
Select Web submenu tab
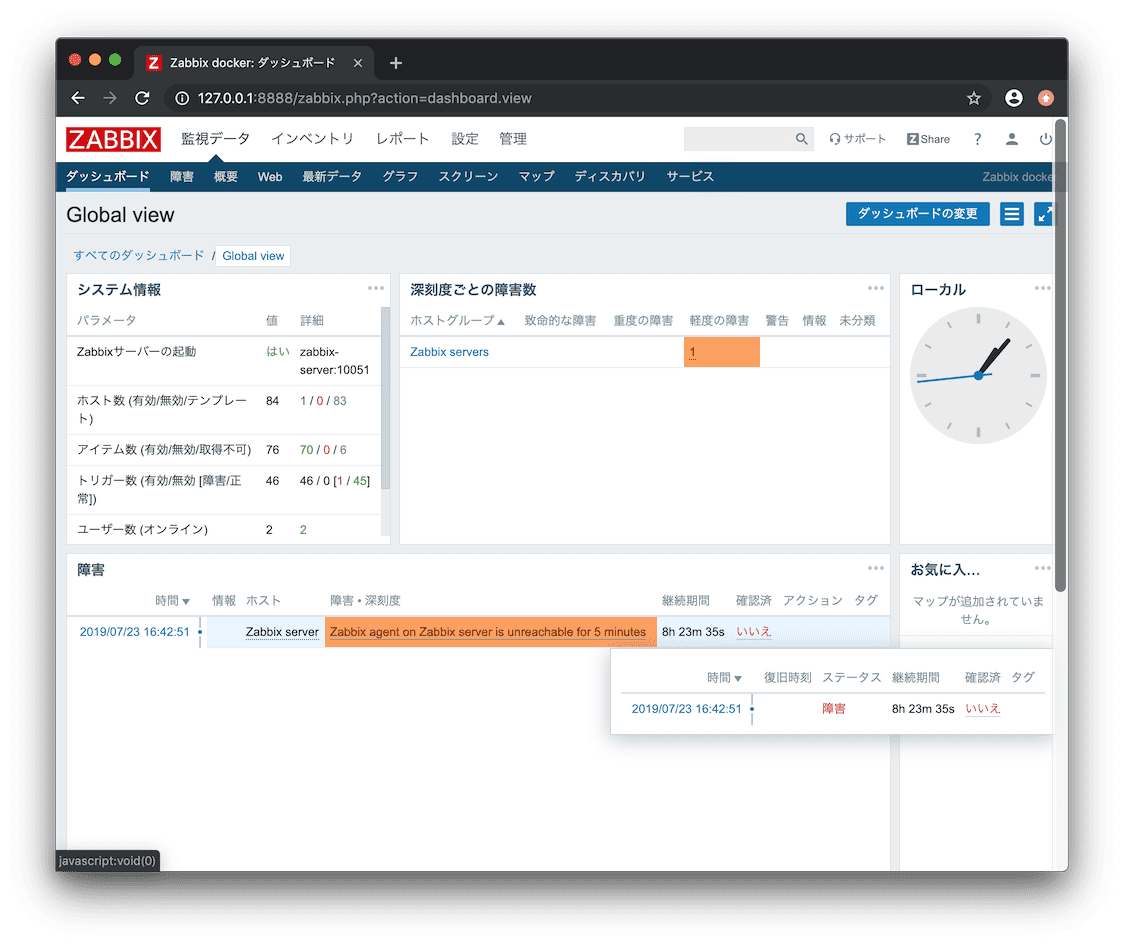coord(270,176)
